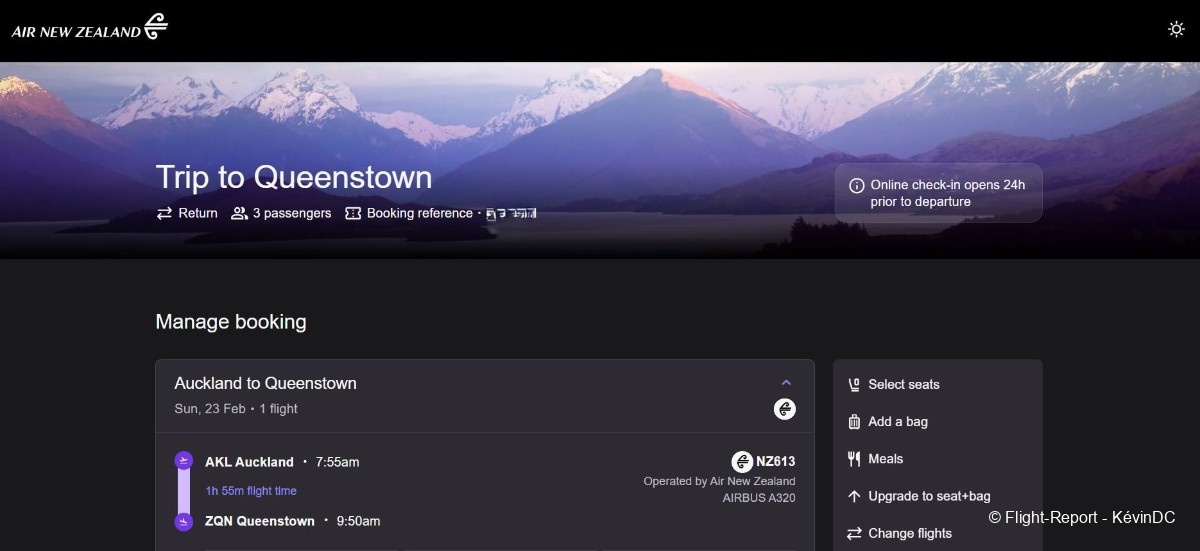This screenshot has width=1200, height=551.
Task: Toggle the light/dark theme sun icon
Action: [1176, 29]
